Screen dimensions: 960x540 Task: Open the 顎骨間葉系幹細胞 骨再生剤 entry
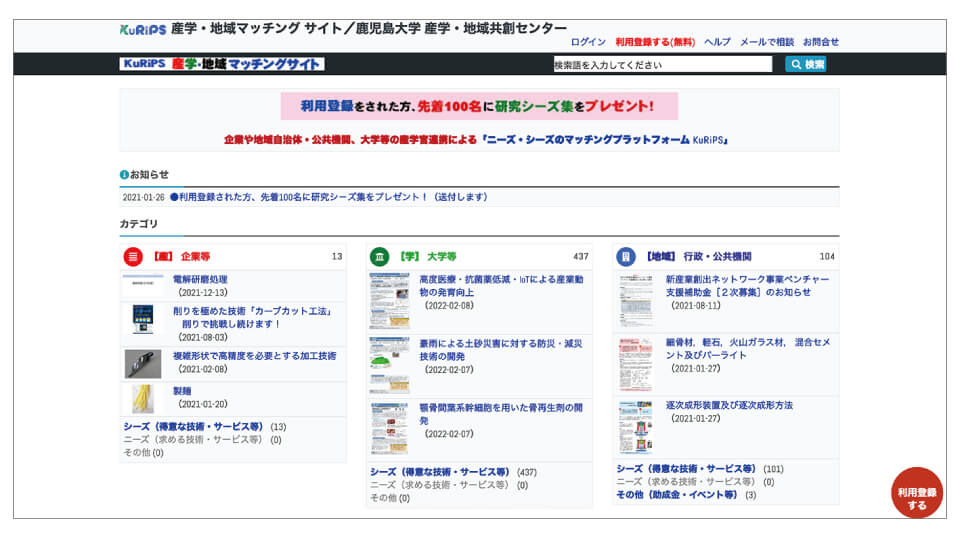click(x=501, y=414)
